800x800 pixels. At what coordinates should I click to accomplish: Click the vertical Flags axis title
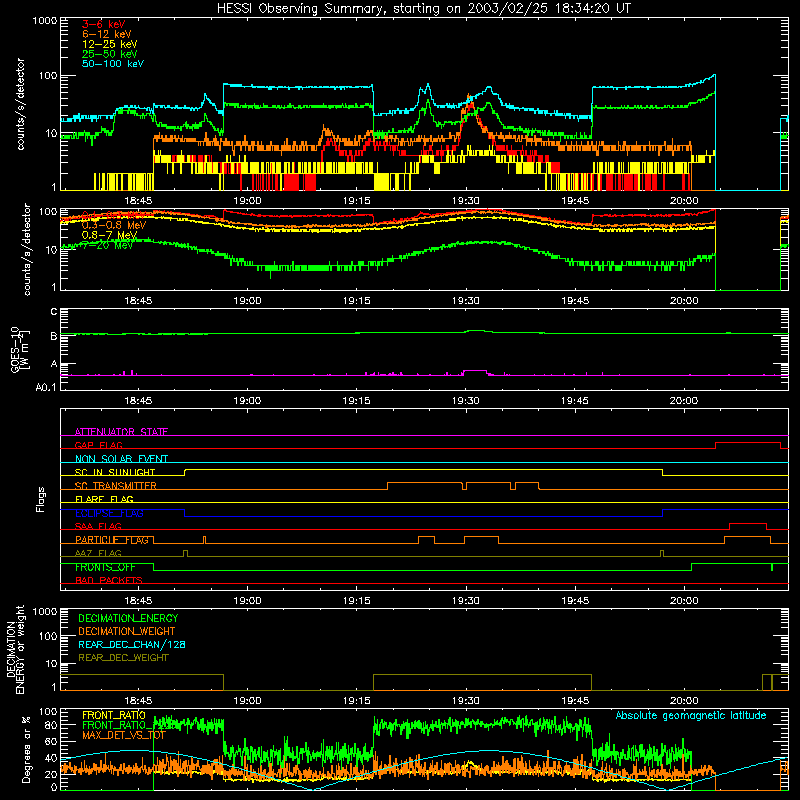(41, 499)
